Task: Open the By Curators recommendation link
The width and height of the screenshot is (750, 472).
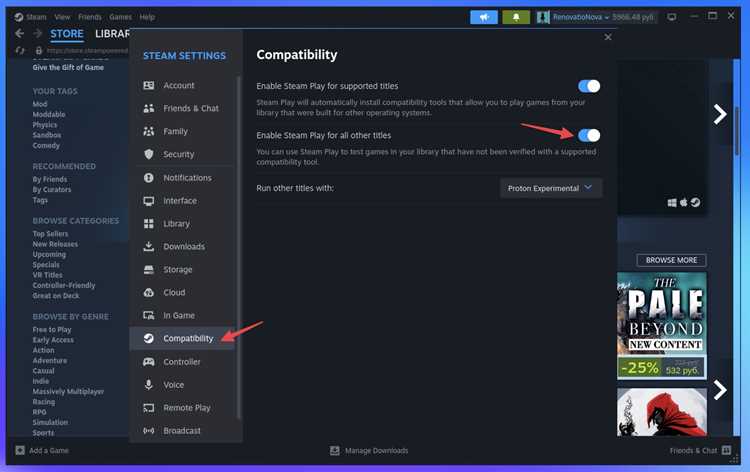Action: [52, 190]
